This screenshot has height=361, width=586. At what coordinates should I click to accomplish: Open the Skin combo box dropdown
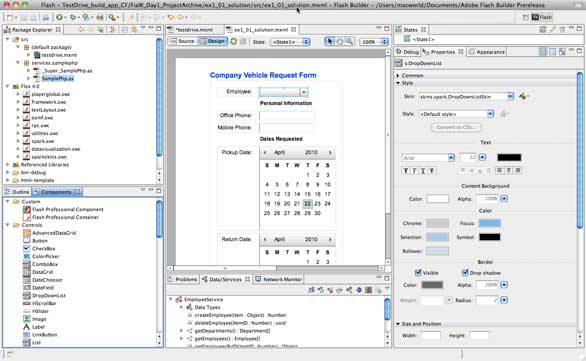click(x=511, y=96)
